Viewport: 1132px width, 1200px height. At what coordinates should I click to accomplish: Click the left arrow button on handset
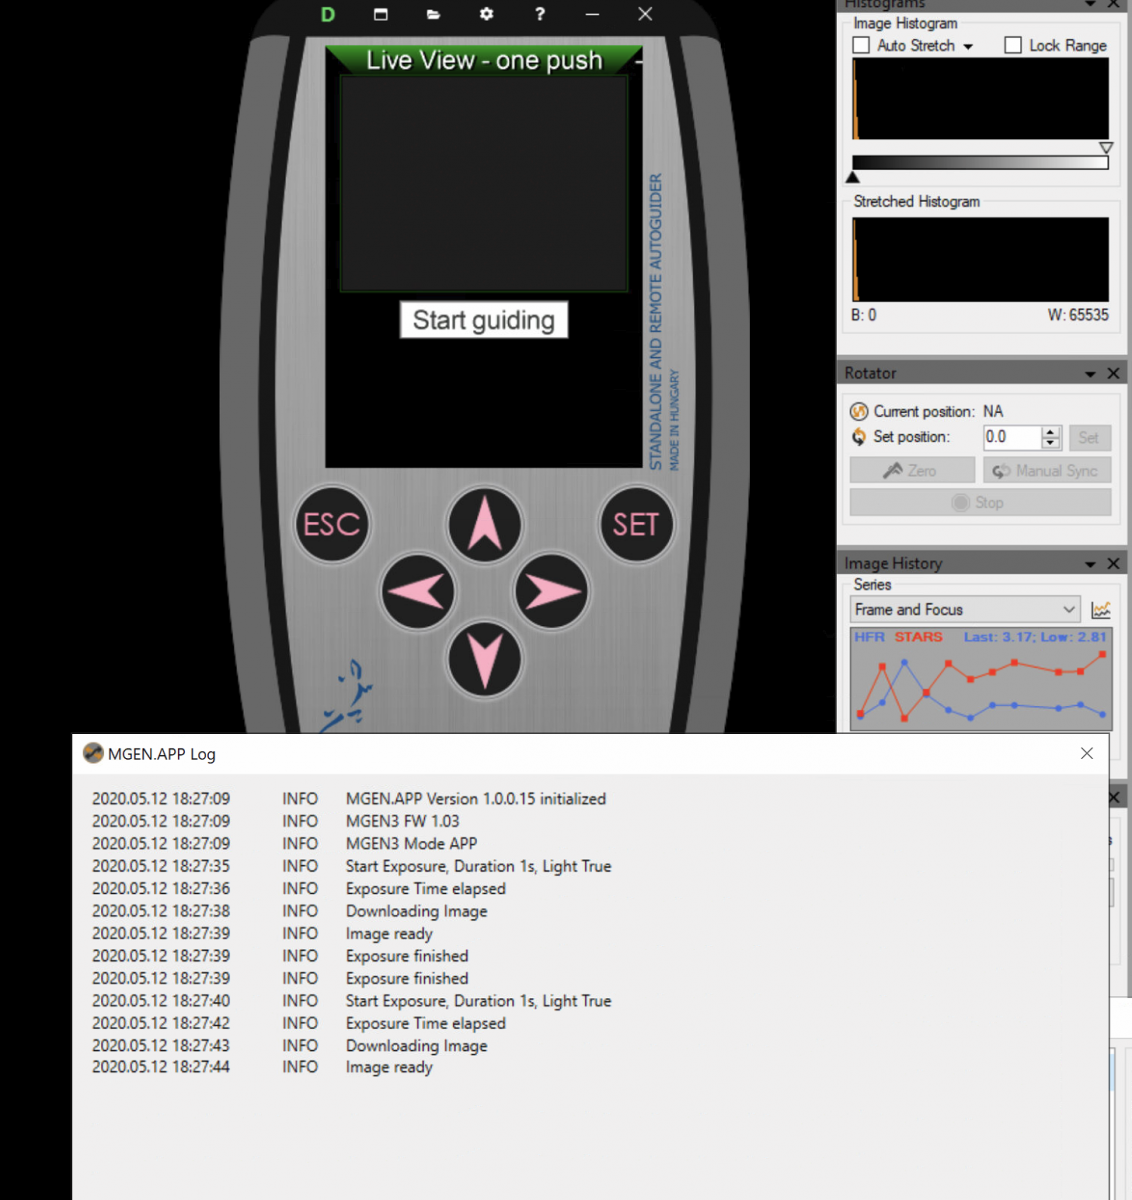(418, 592)
